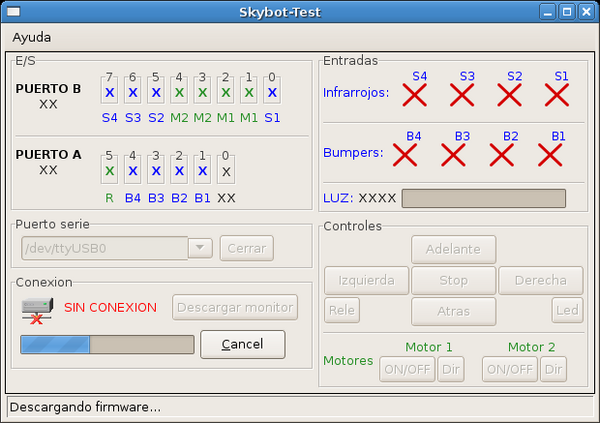Open the serial port dropdown arrow

pos(200,248)
